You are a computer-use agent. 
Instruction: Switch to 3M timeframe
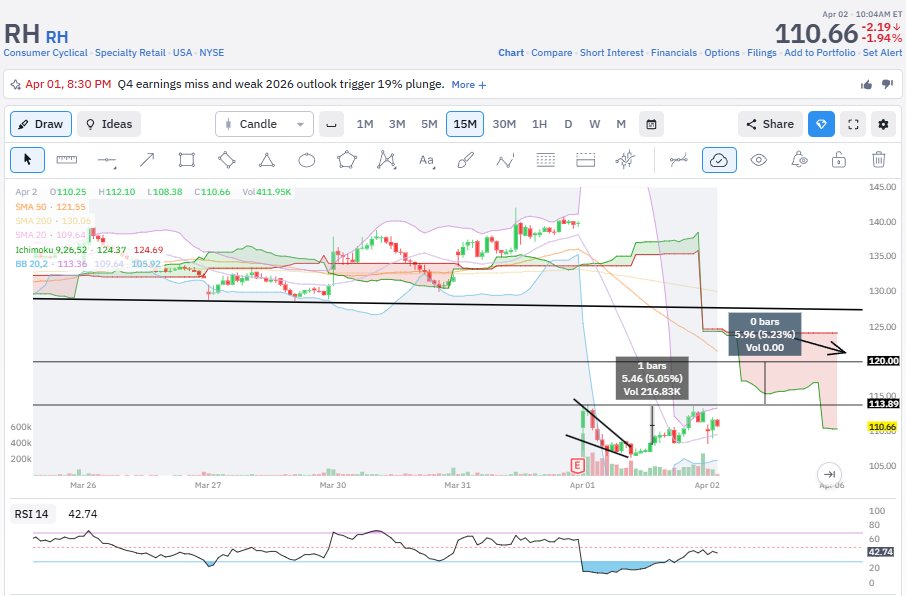tap(397, 124)
